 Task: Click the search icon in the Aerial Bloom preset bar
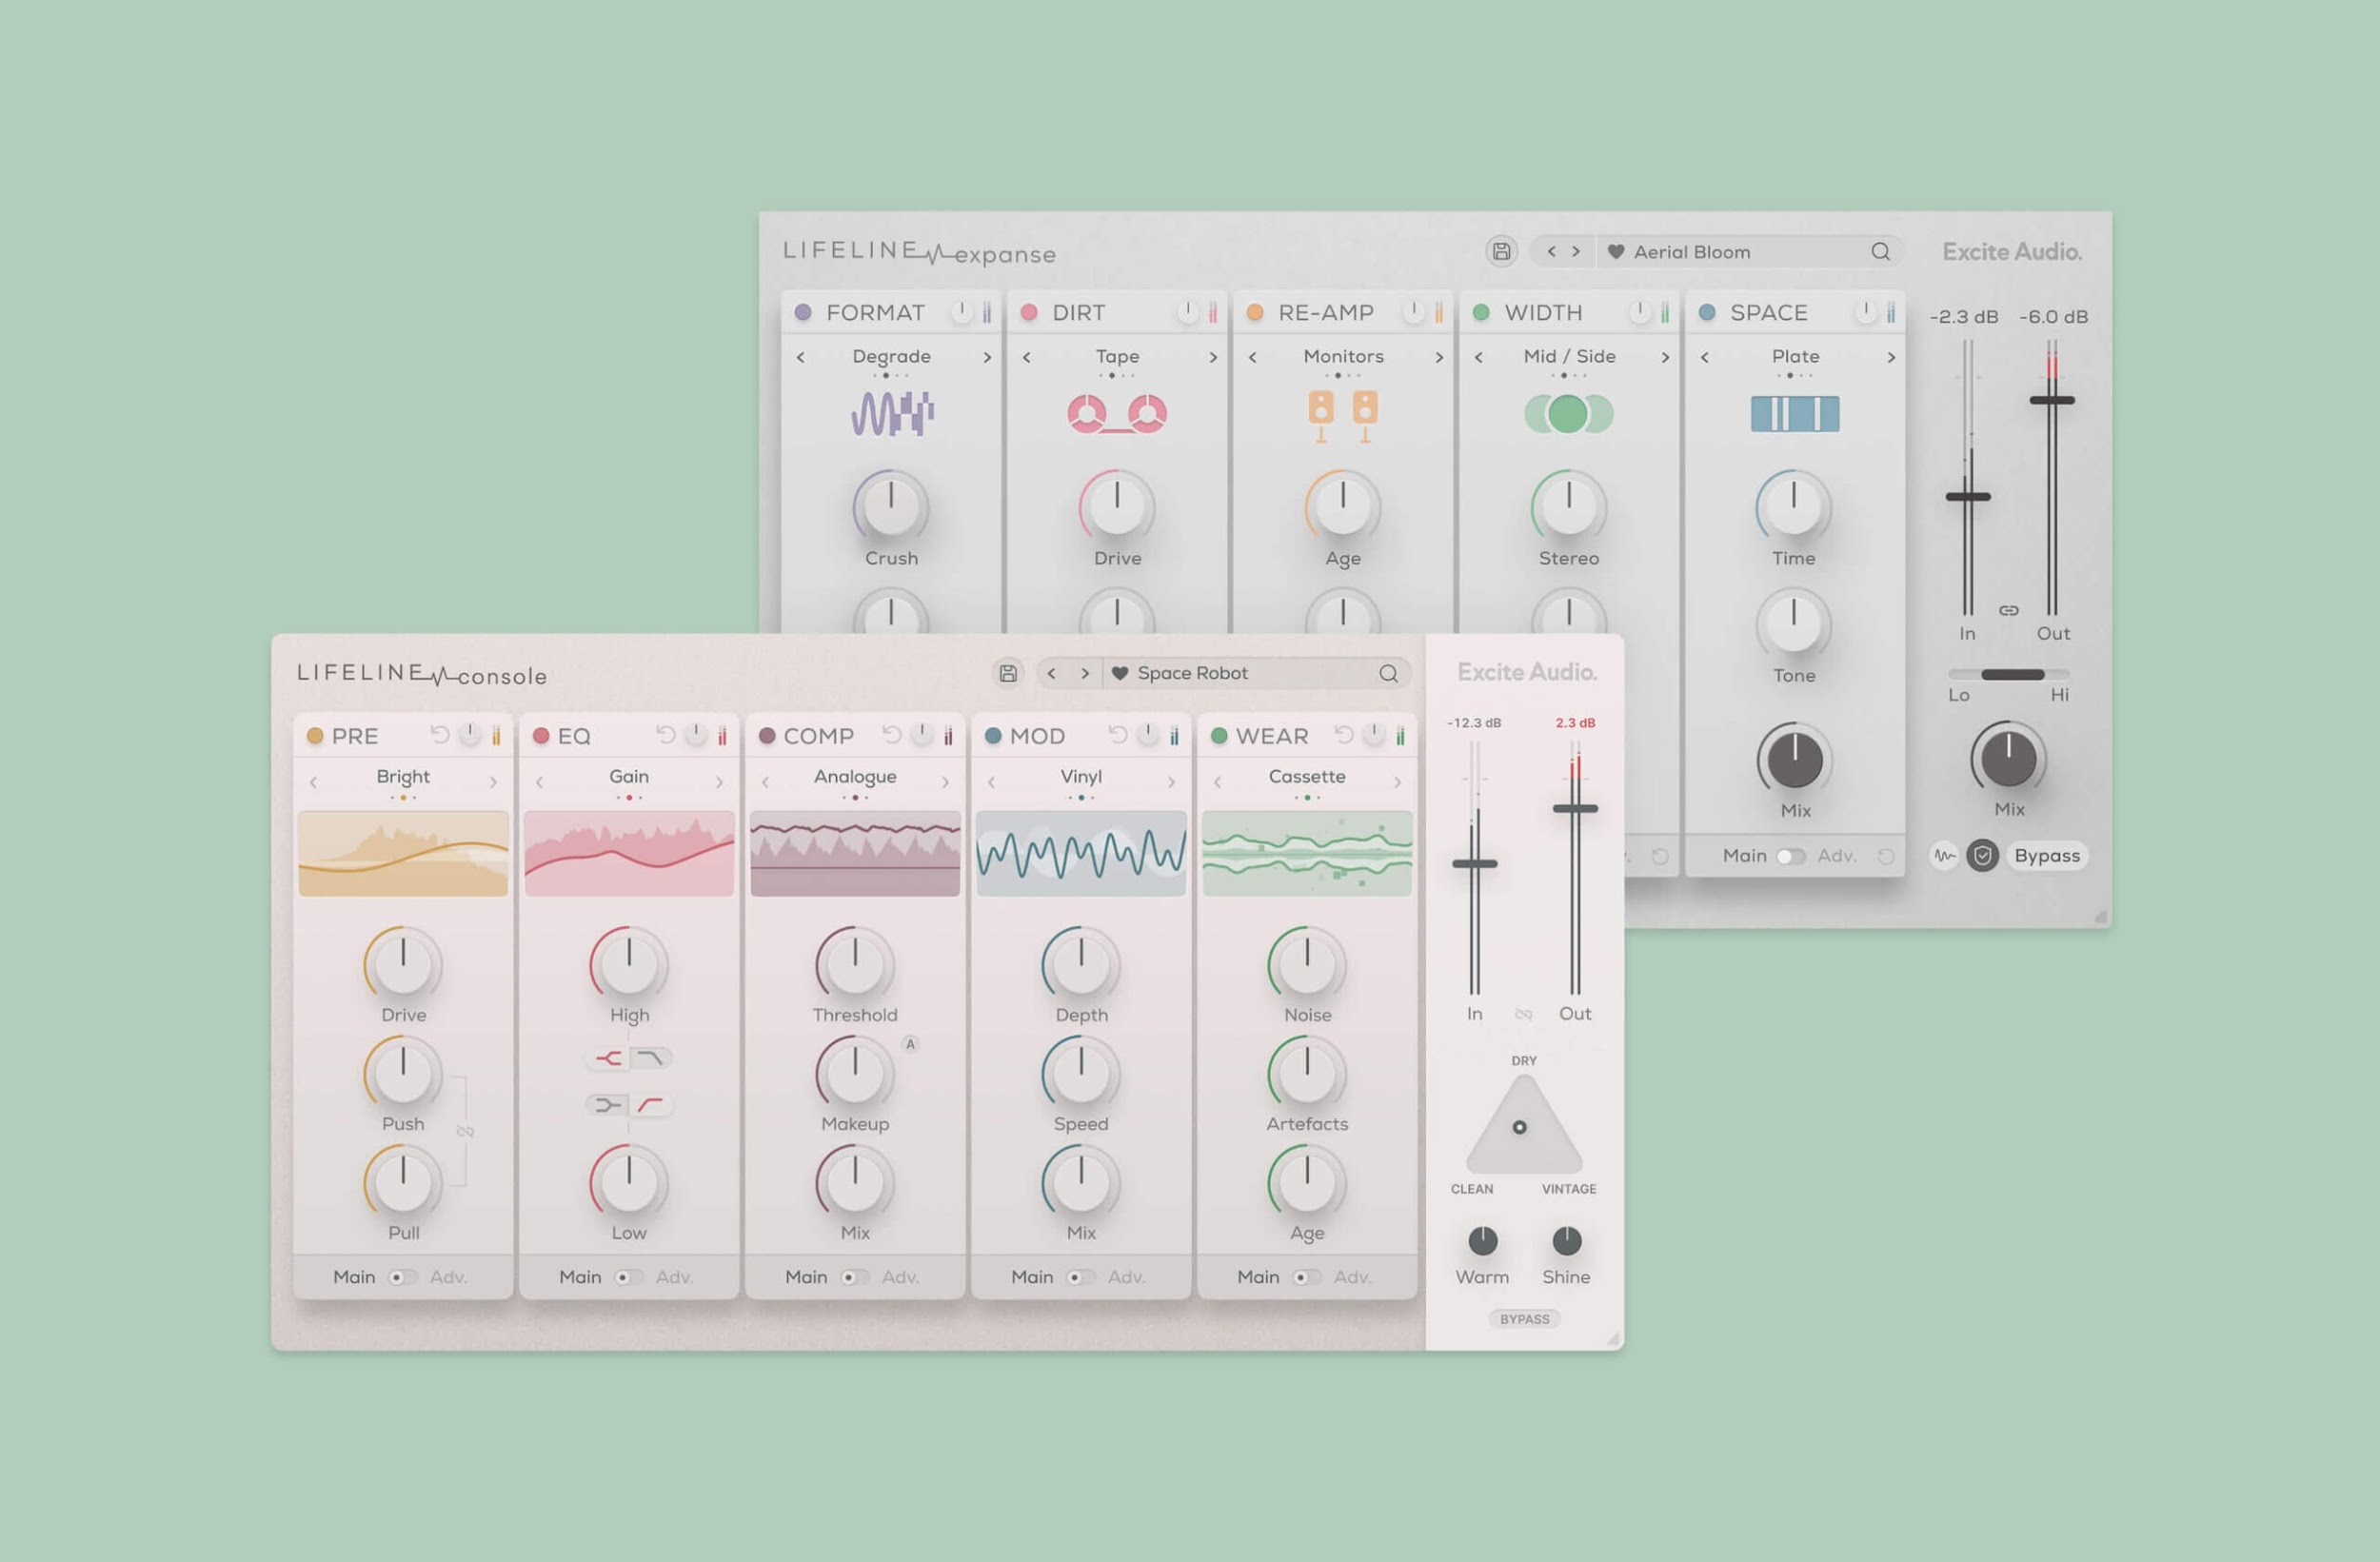(x=1880, y=251)
